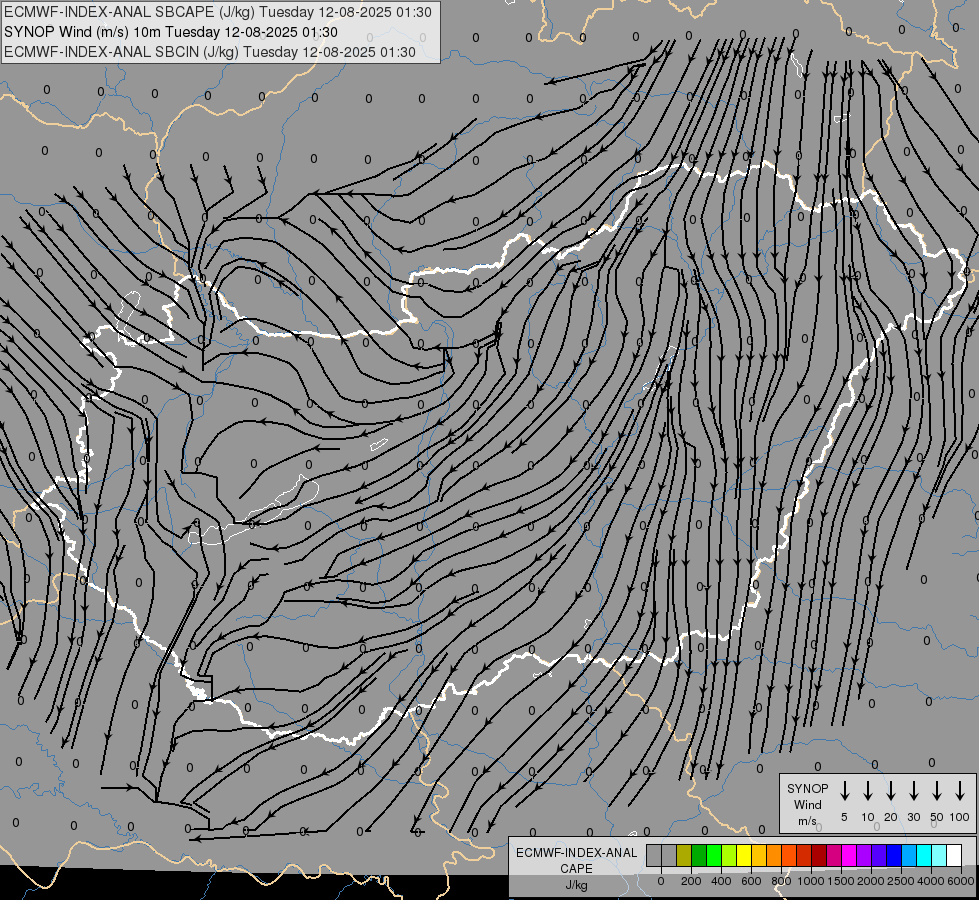The width and height of the screenshot is (979, 900).
Task: Click the 50 m/s wind arrow in legend
Action: tap(937, 791)
